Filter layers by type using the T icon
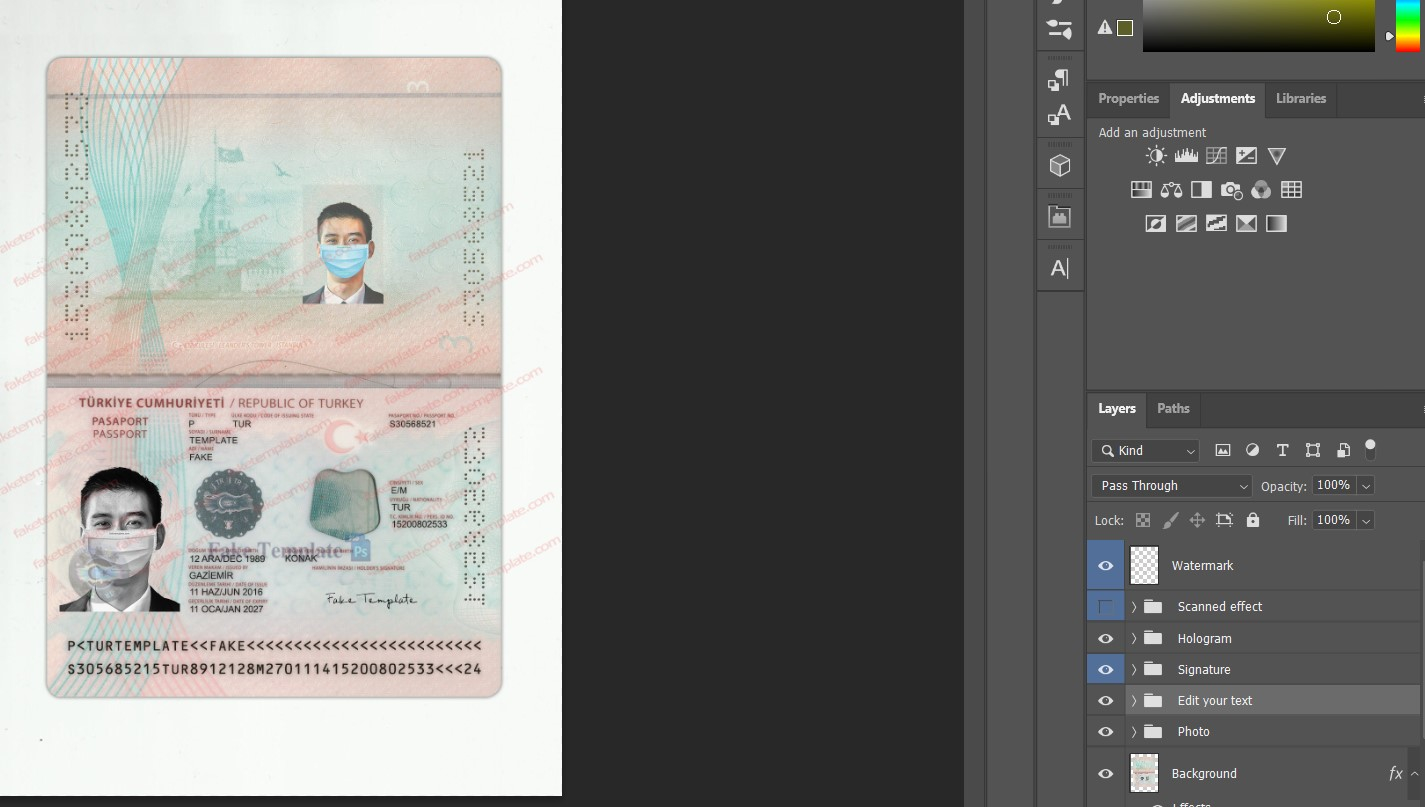The width and height of the screenshot is (1425, 807). pos(1282,450)
